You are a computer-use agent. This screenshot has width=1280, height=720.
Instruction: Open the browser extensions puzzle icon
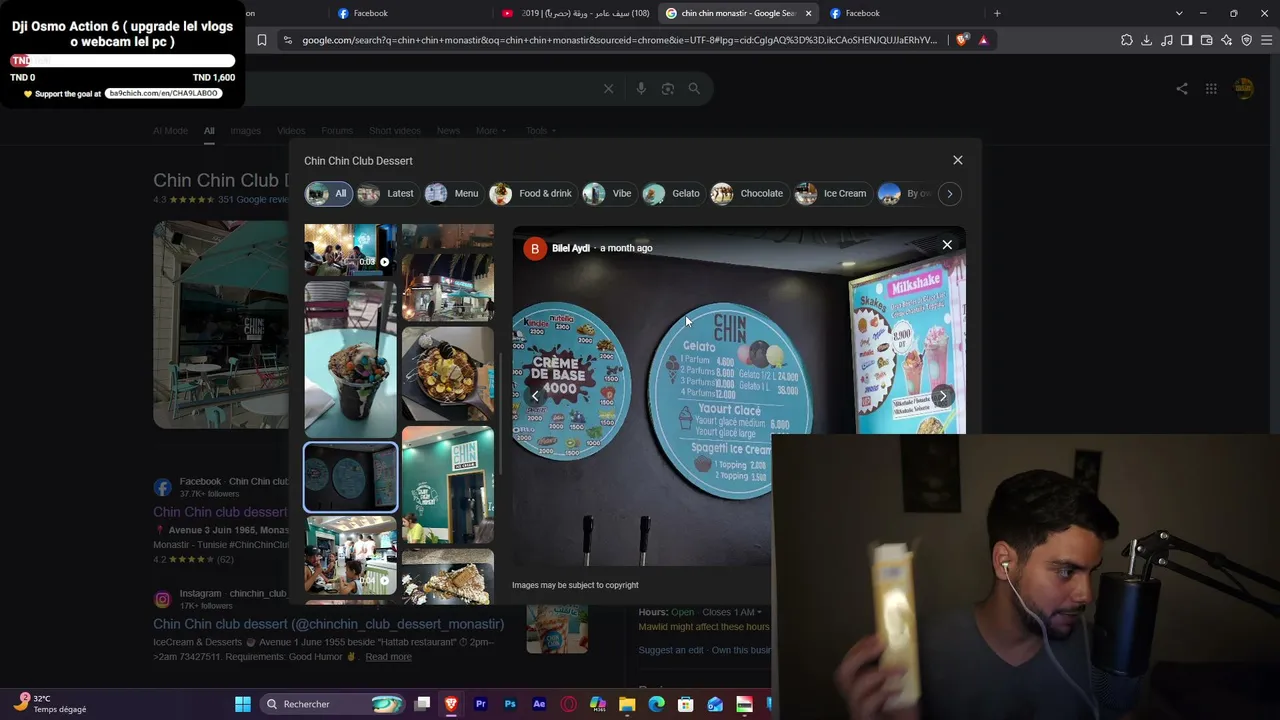point(1127,40)
